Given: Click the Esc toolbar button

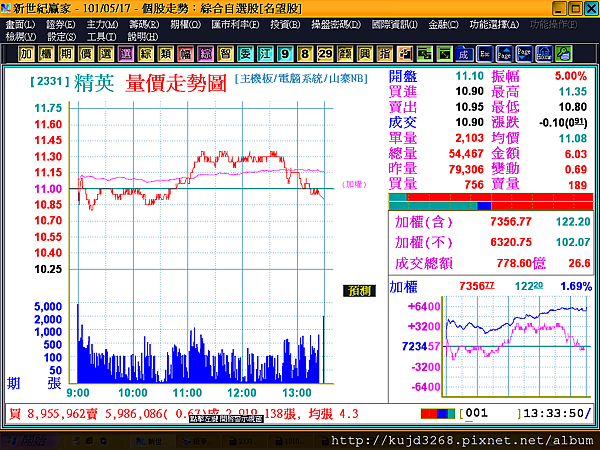Looking at the screenshot, I should coord(484,54).
